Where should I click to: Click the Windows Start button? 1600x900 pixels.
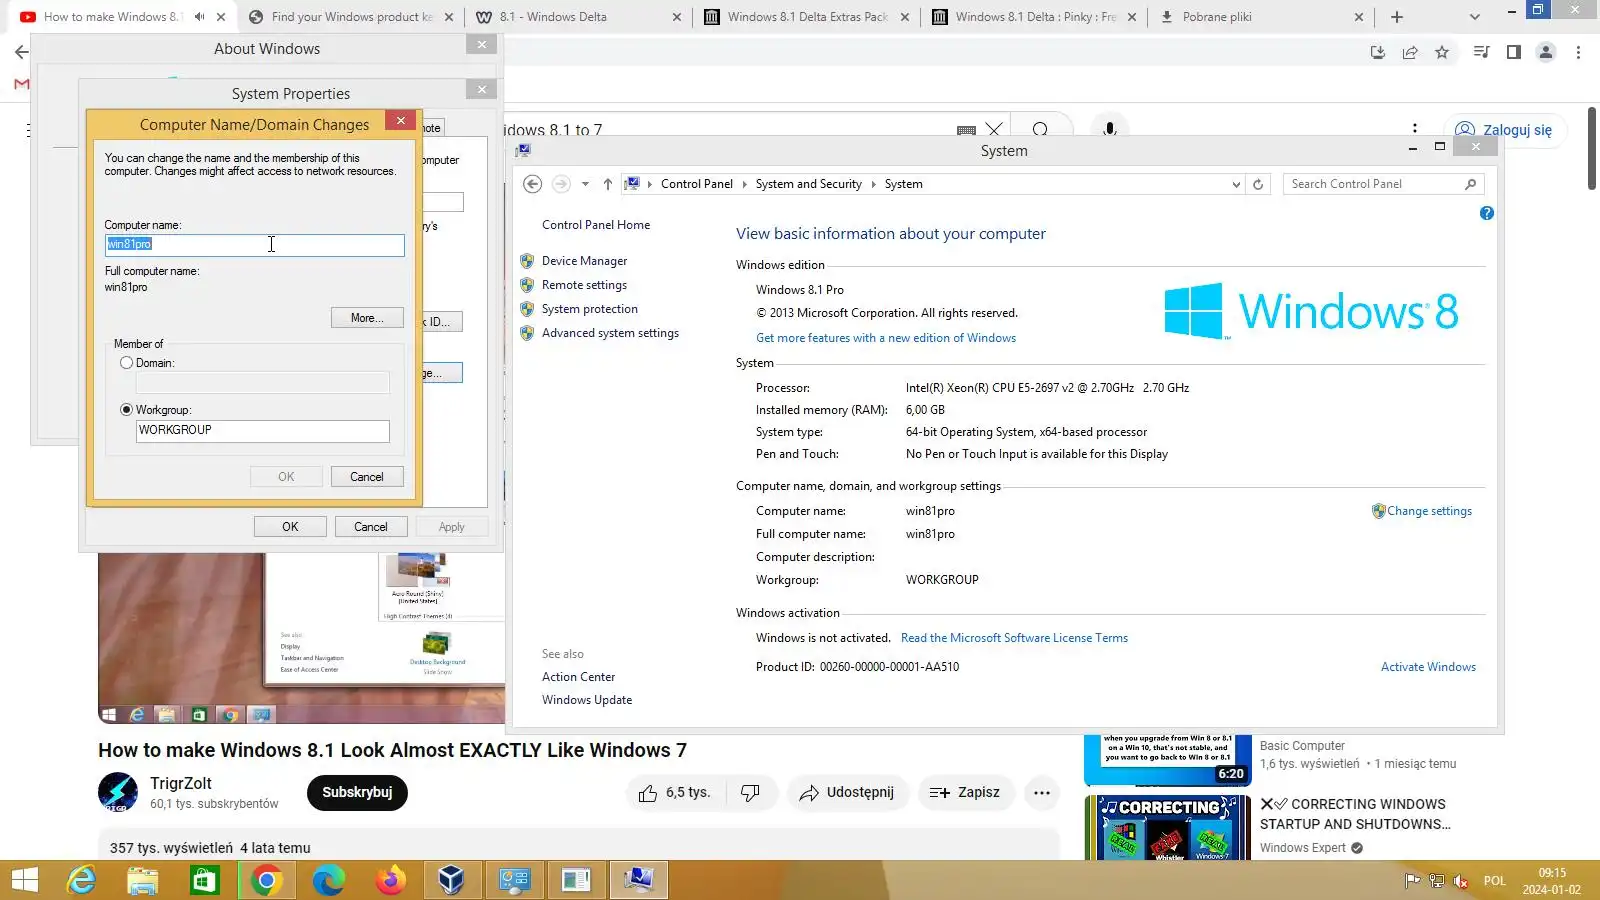pyautogui.click(x=24, y=880)
